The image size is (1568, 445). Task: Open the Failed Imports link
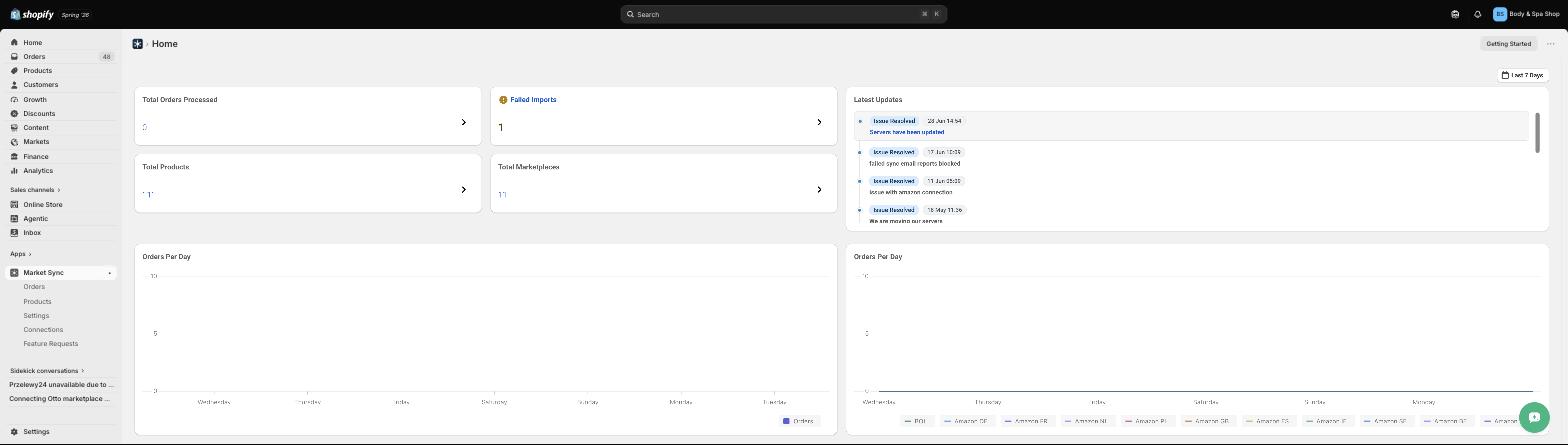533,100
